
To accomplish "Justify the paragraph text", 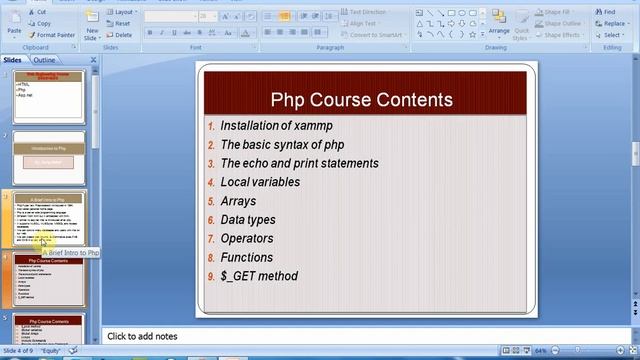I will 304,32.
